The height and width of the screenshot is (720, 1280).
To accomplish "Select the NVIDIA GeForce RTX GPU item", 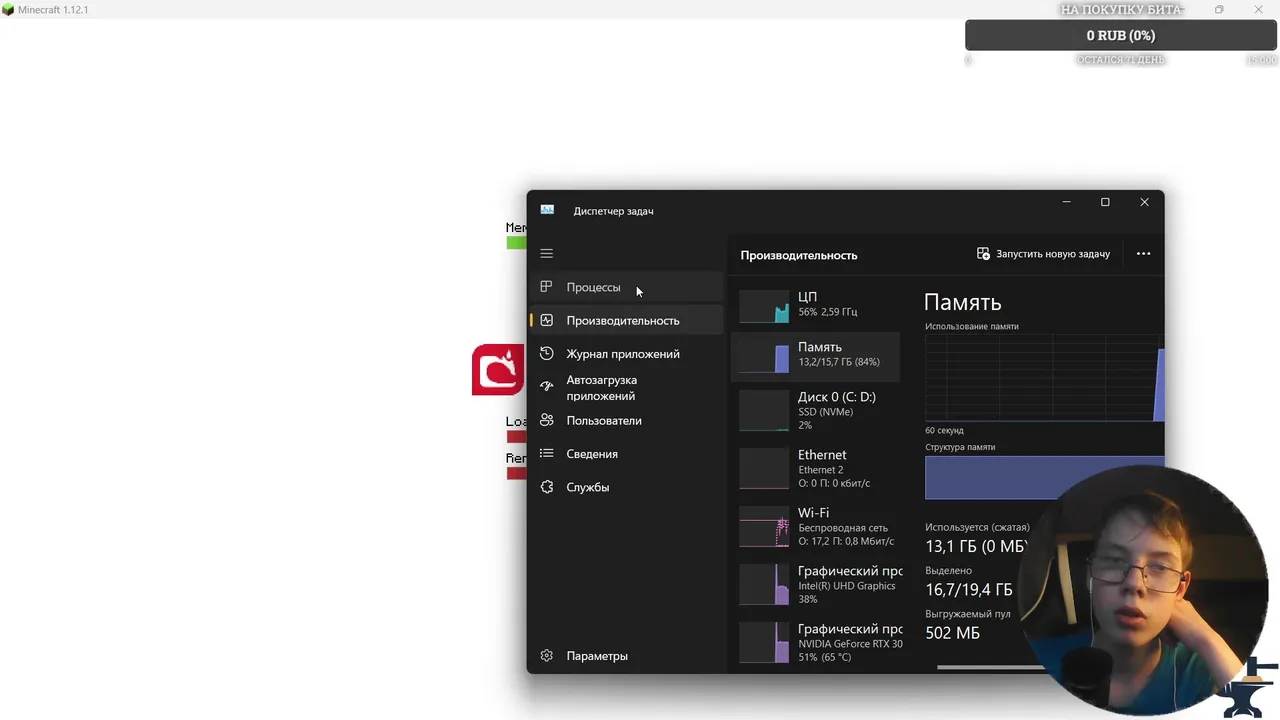I will (816, 643).
